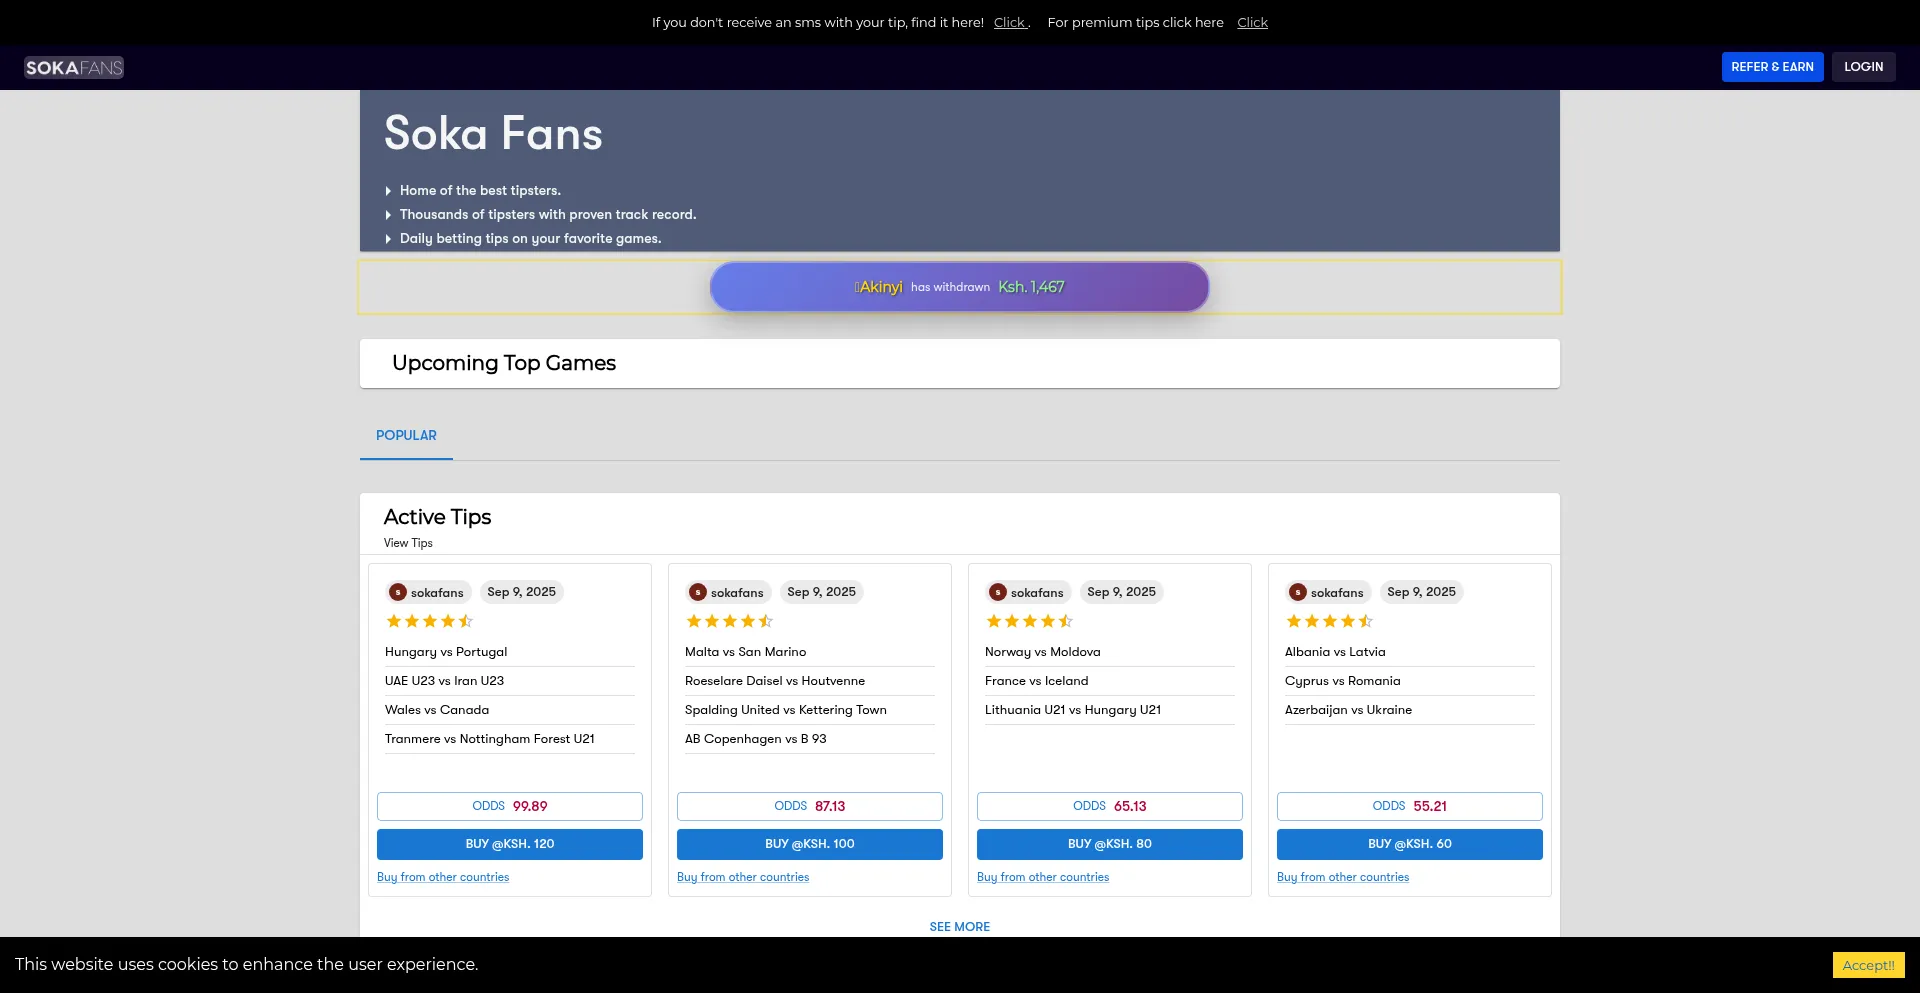The height and width of the screenshot is (993, 1920).
Task: Open the REFER & EARN page
Action: pos(1772,67)
